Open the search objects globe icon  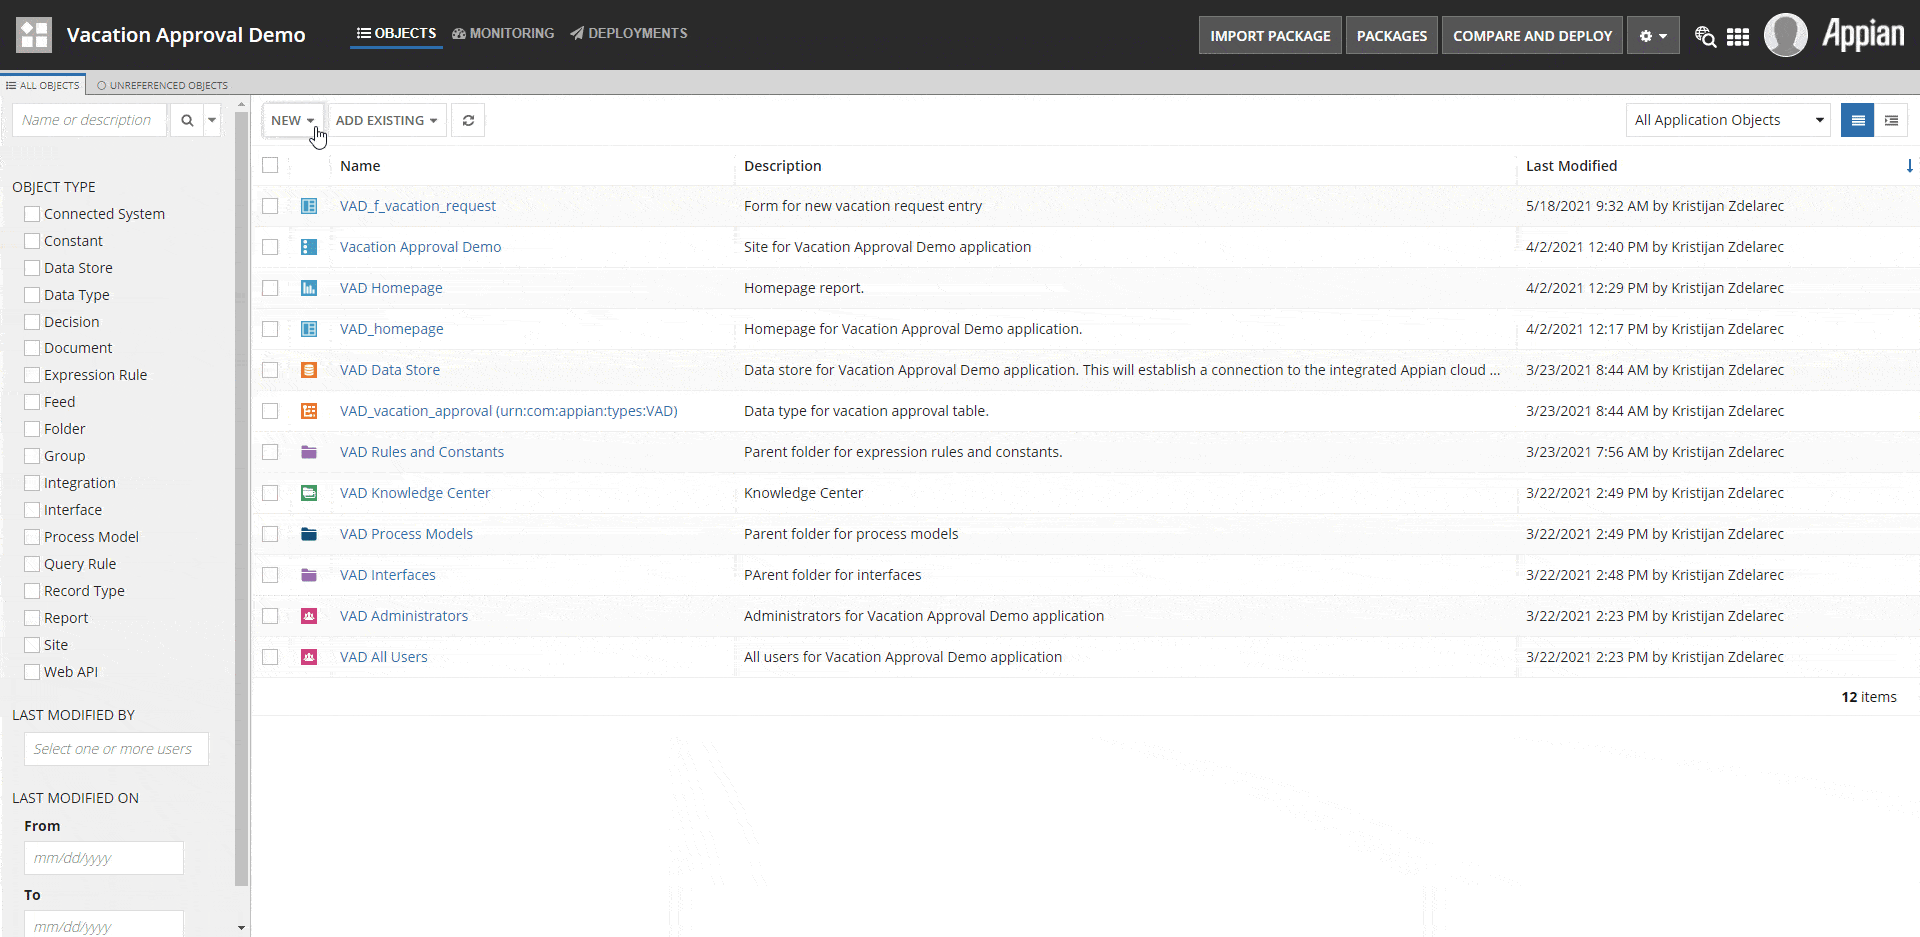point(1705,37)
